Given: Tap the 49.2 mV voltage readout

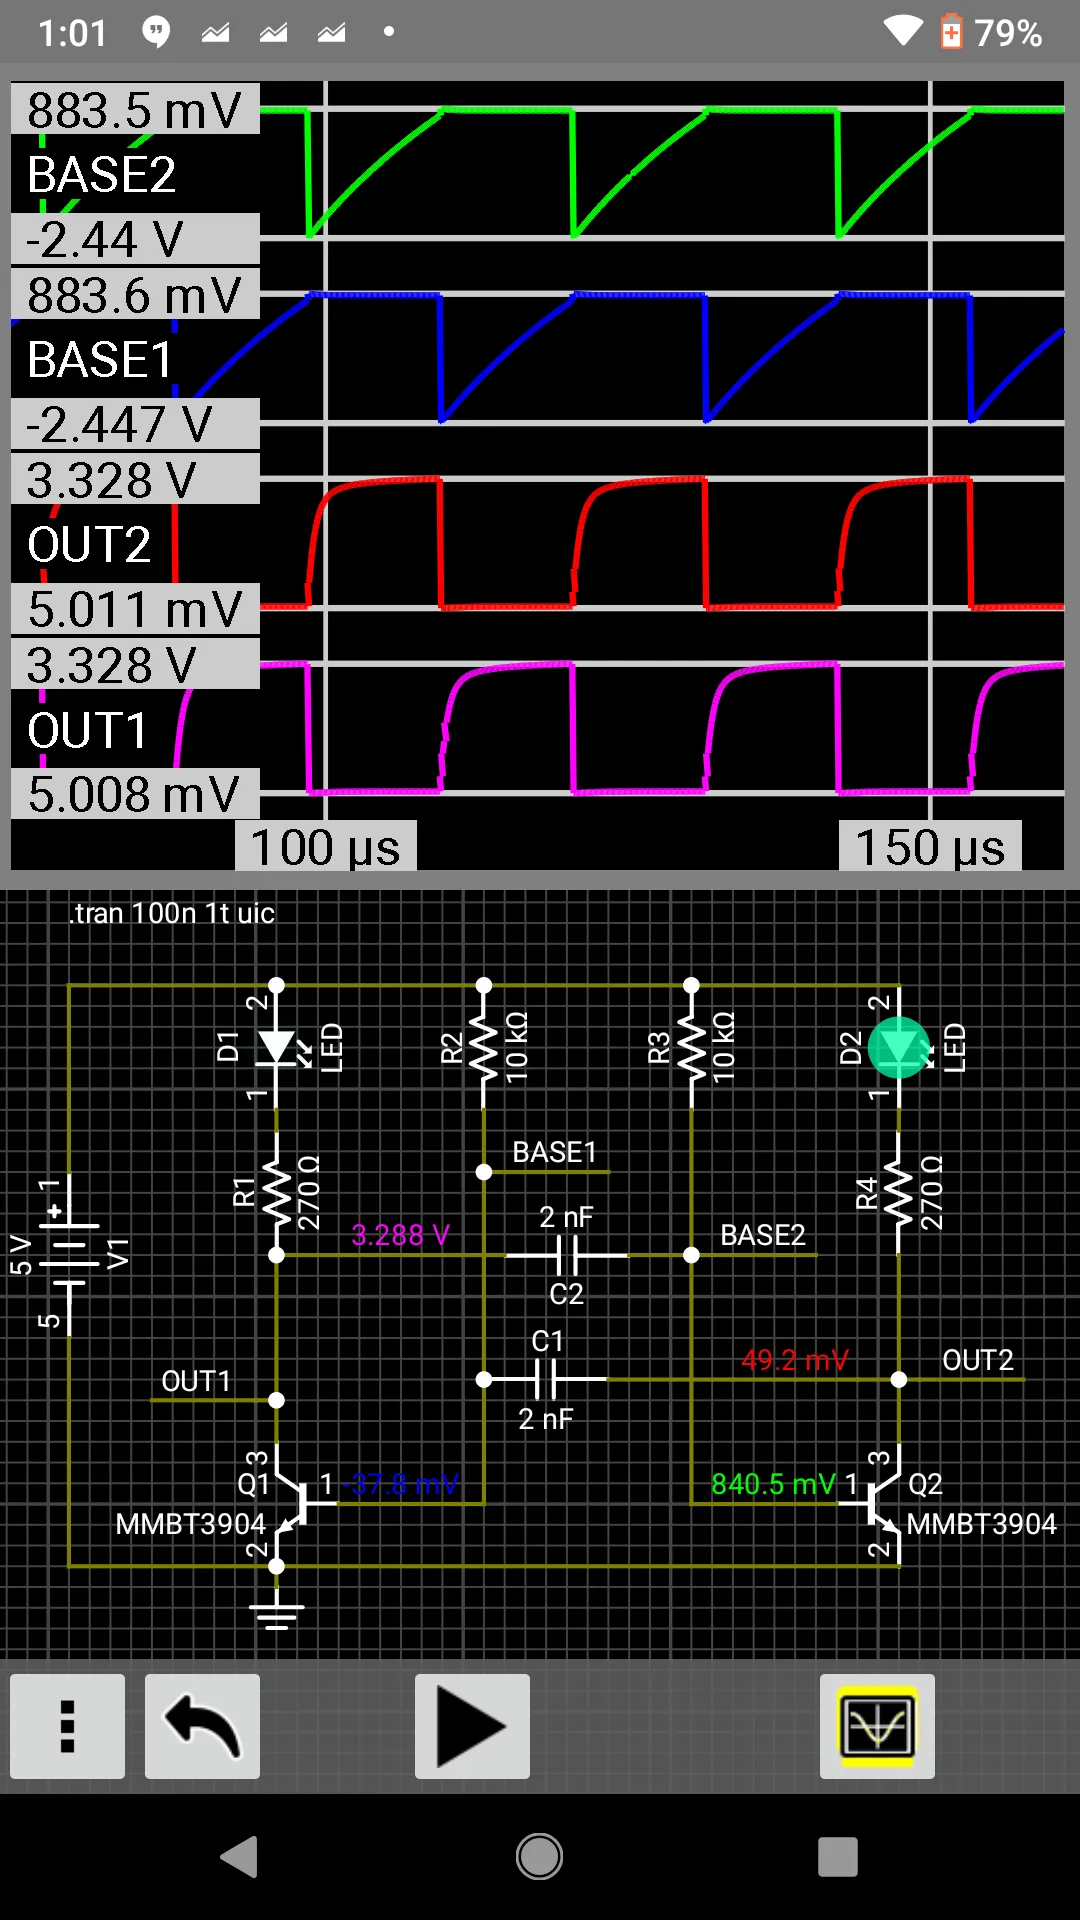Looking at the screenshot, I should coord(795,1360).
